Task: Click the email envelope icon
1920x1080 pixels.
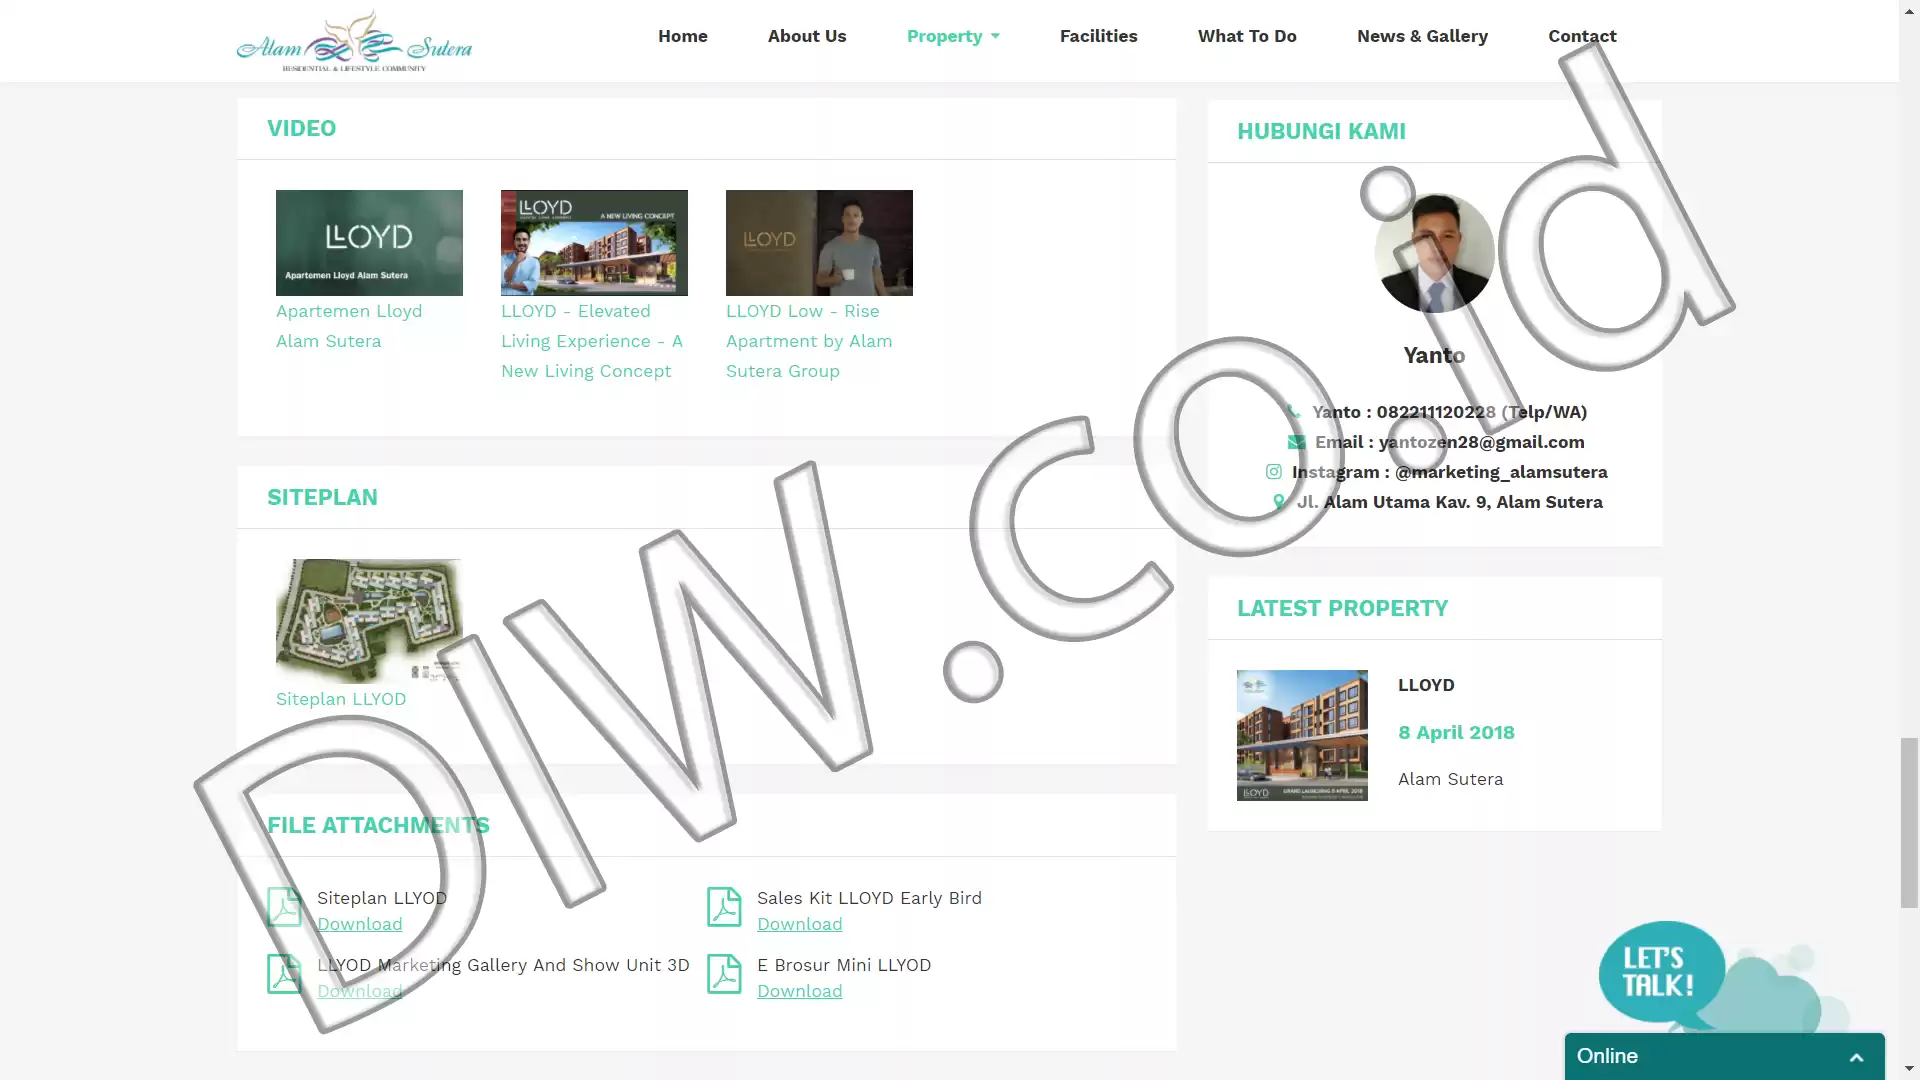Action: click(1296, 442)
